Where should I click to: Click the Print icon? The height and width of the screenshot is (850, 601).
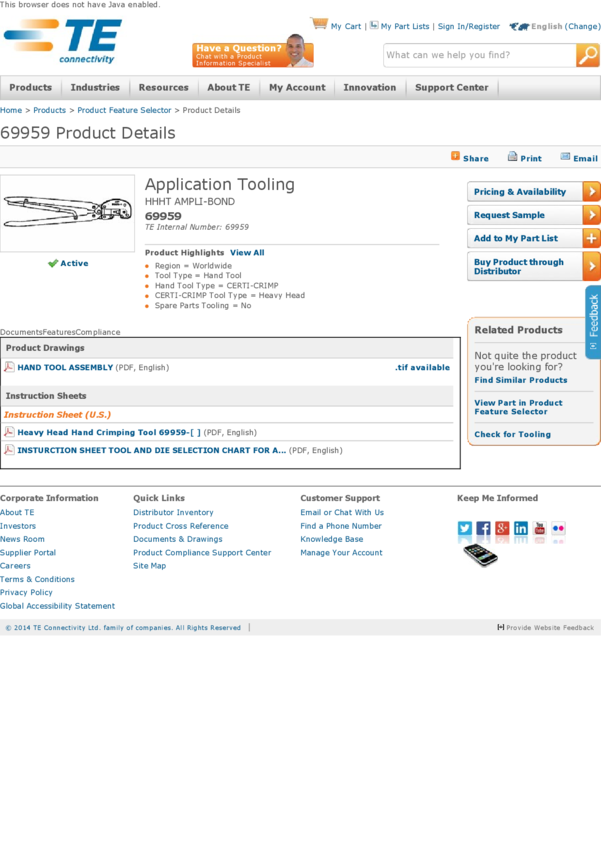click(512, 157)
